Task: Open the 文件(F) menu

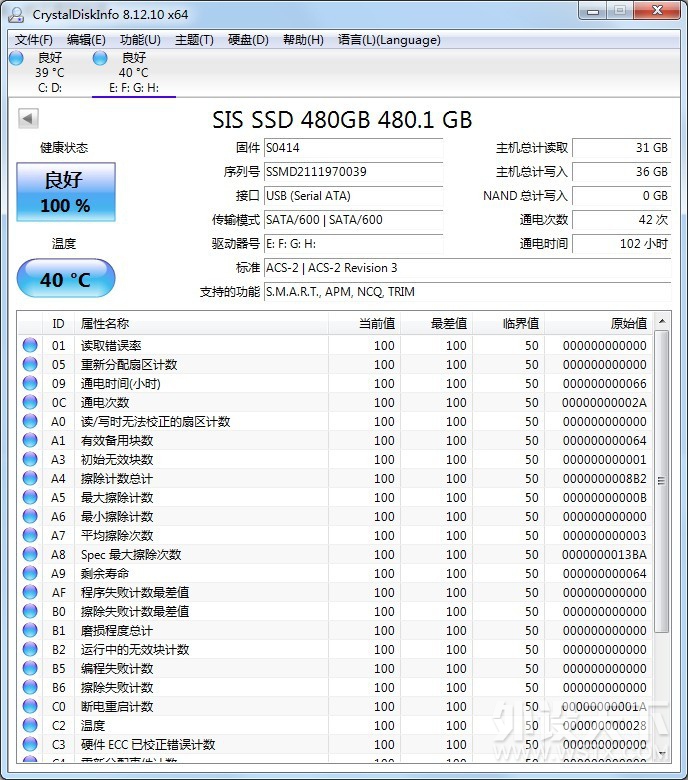Action: [x=34, y=40]
